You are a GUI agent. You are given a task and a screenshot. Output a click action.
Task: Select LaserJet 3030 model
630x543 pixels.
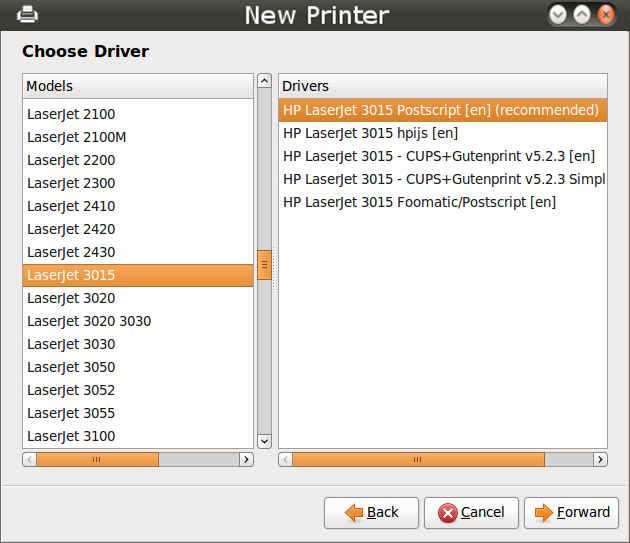pyautogui.click(x=138, y=344)
